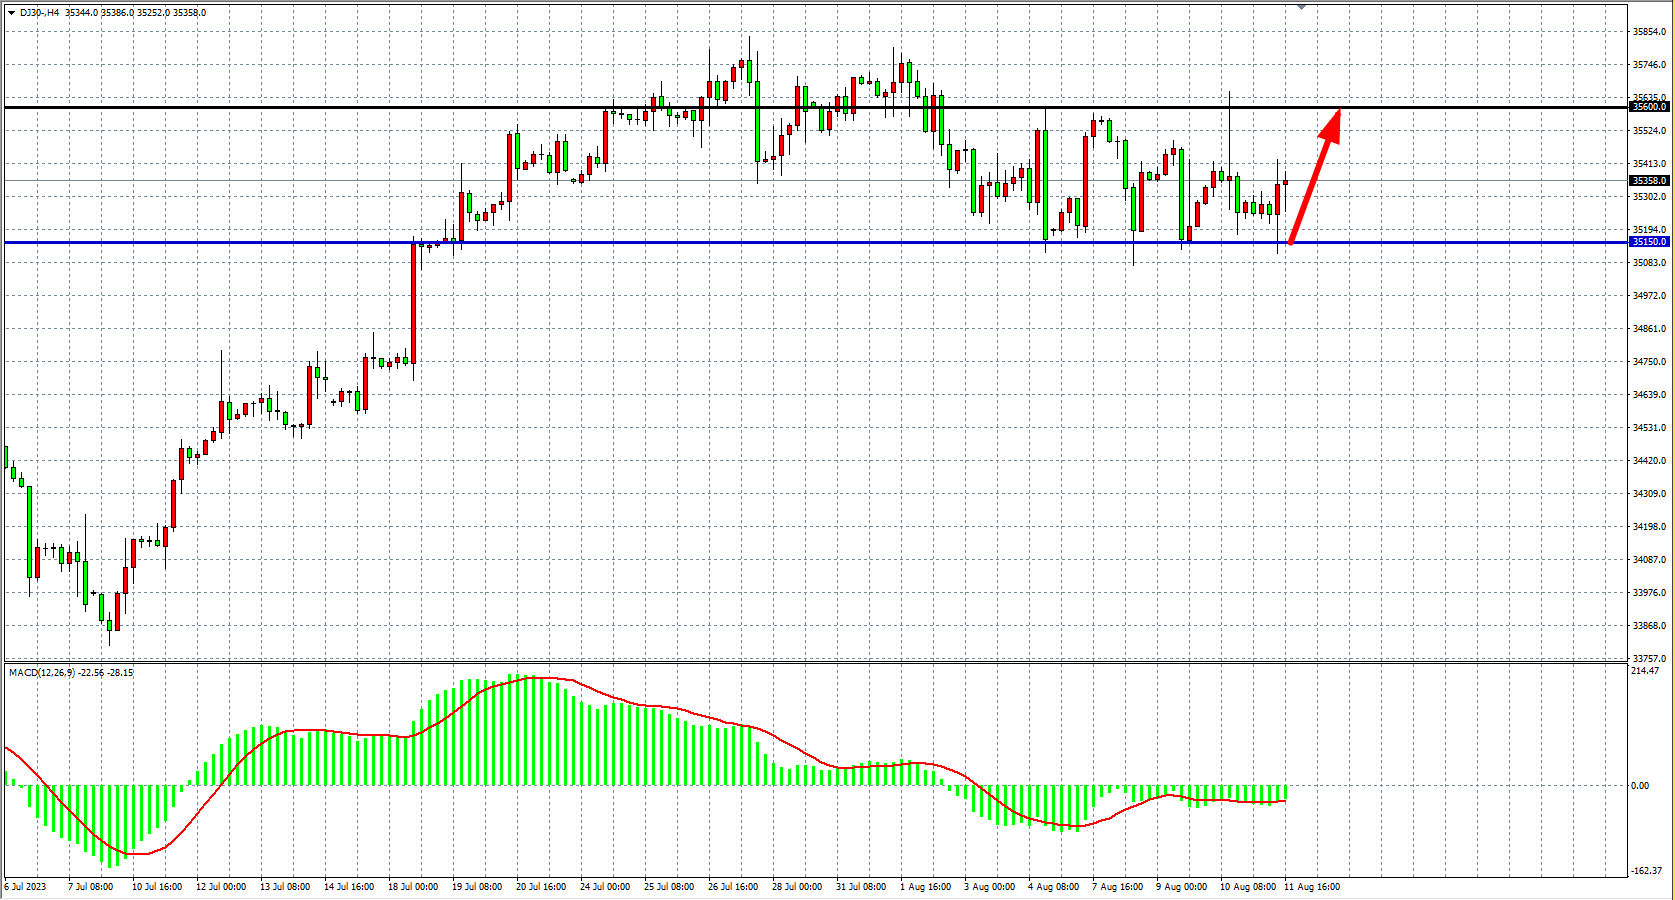Click the 11 Aug 16:00 time label

[1312, 886]
